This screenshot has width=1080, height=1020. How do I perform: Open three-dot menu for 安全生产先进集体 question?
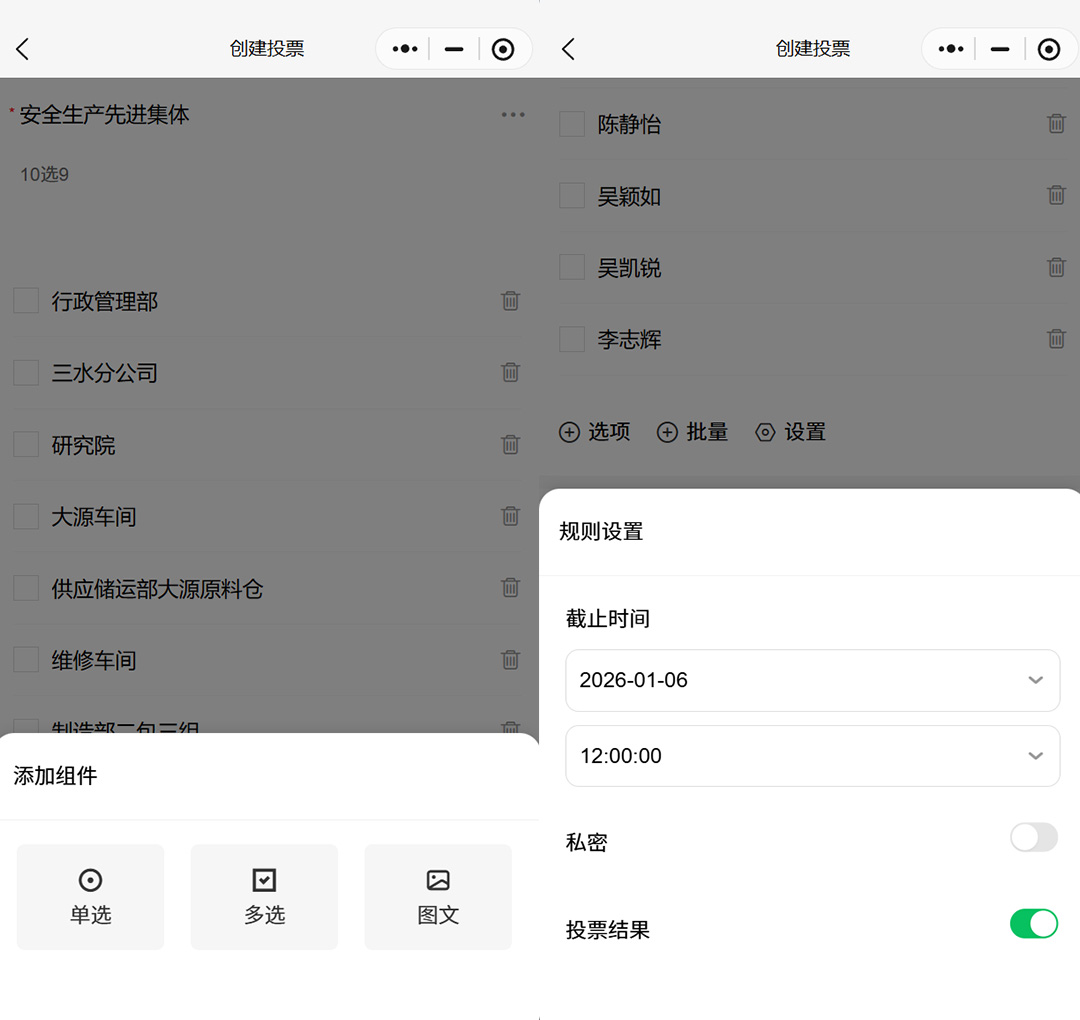(513, 115)
